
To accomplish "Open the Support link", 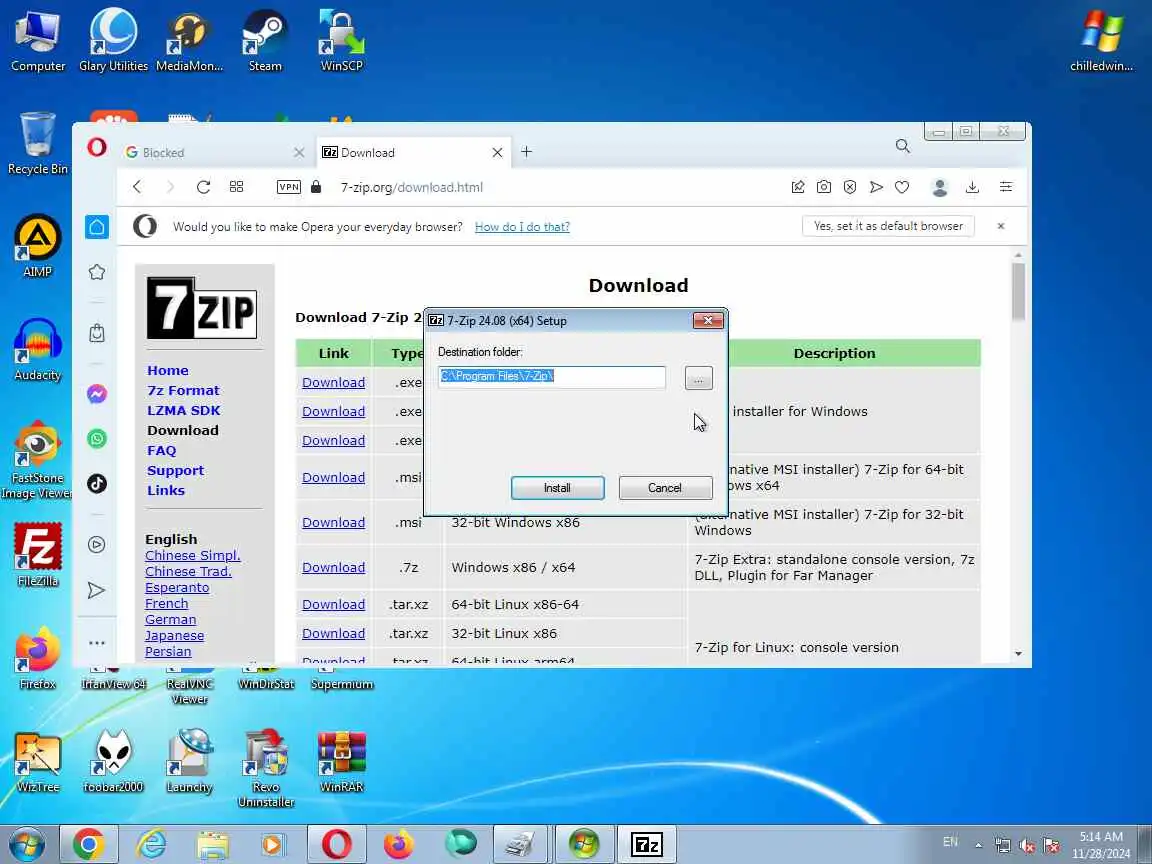I will (176, 470).
